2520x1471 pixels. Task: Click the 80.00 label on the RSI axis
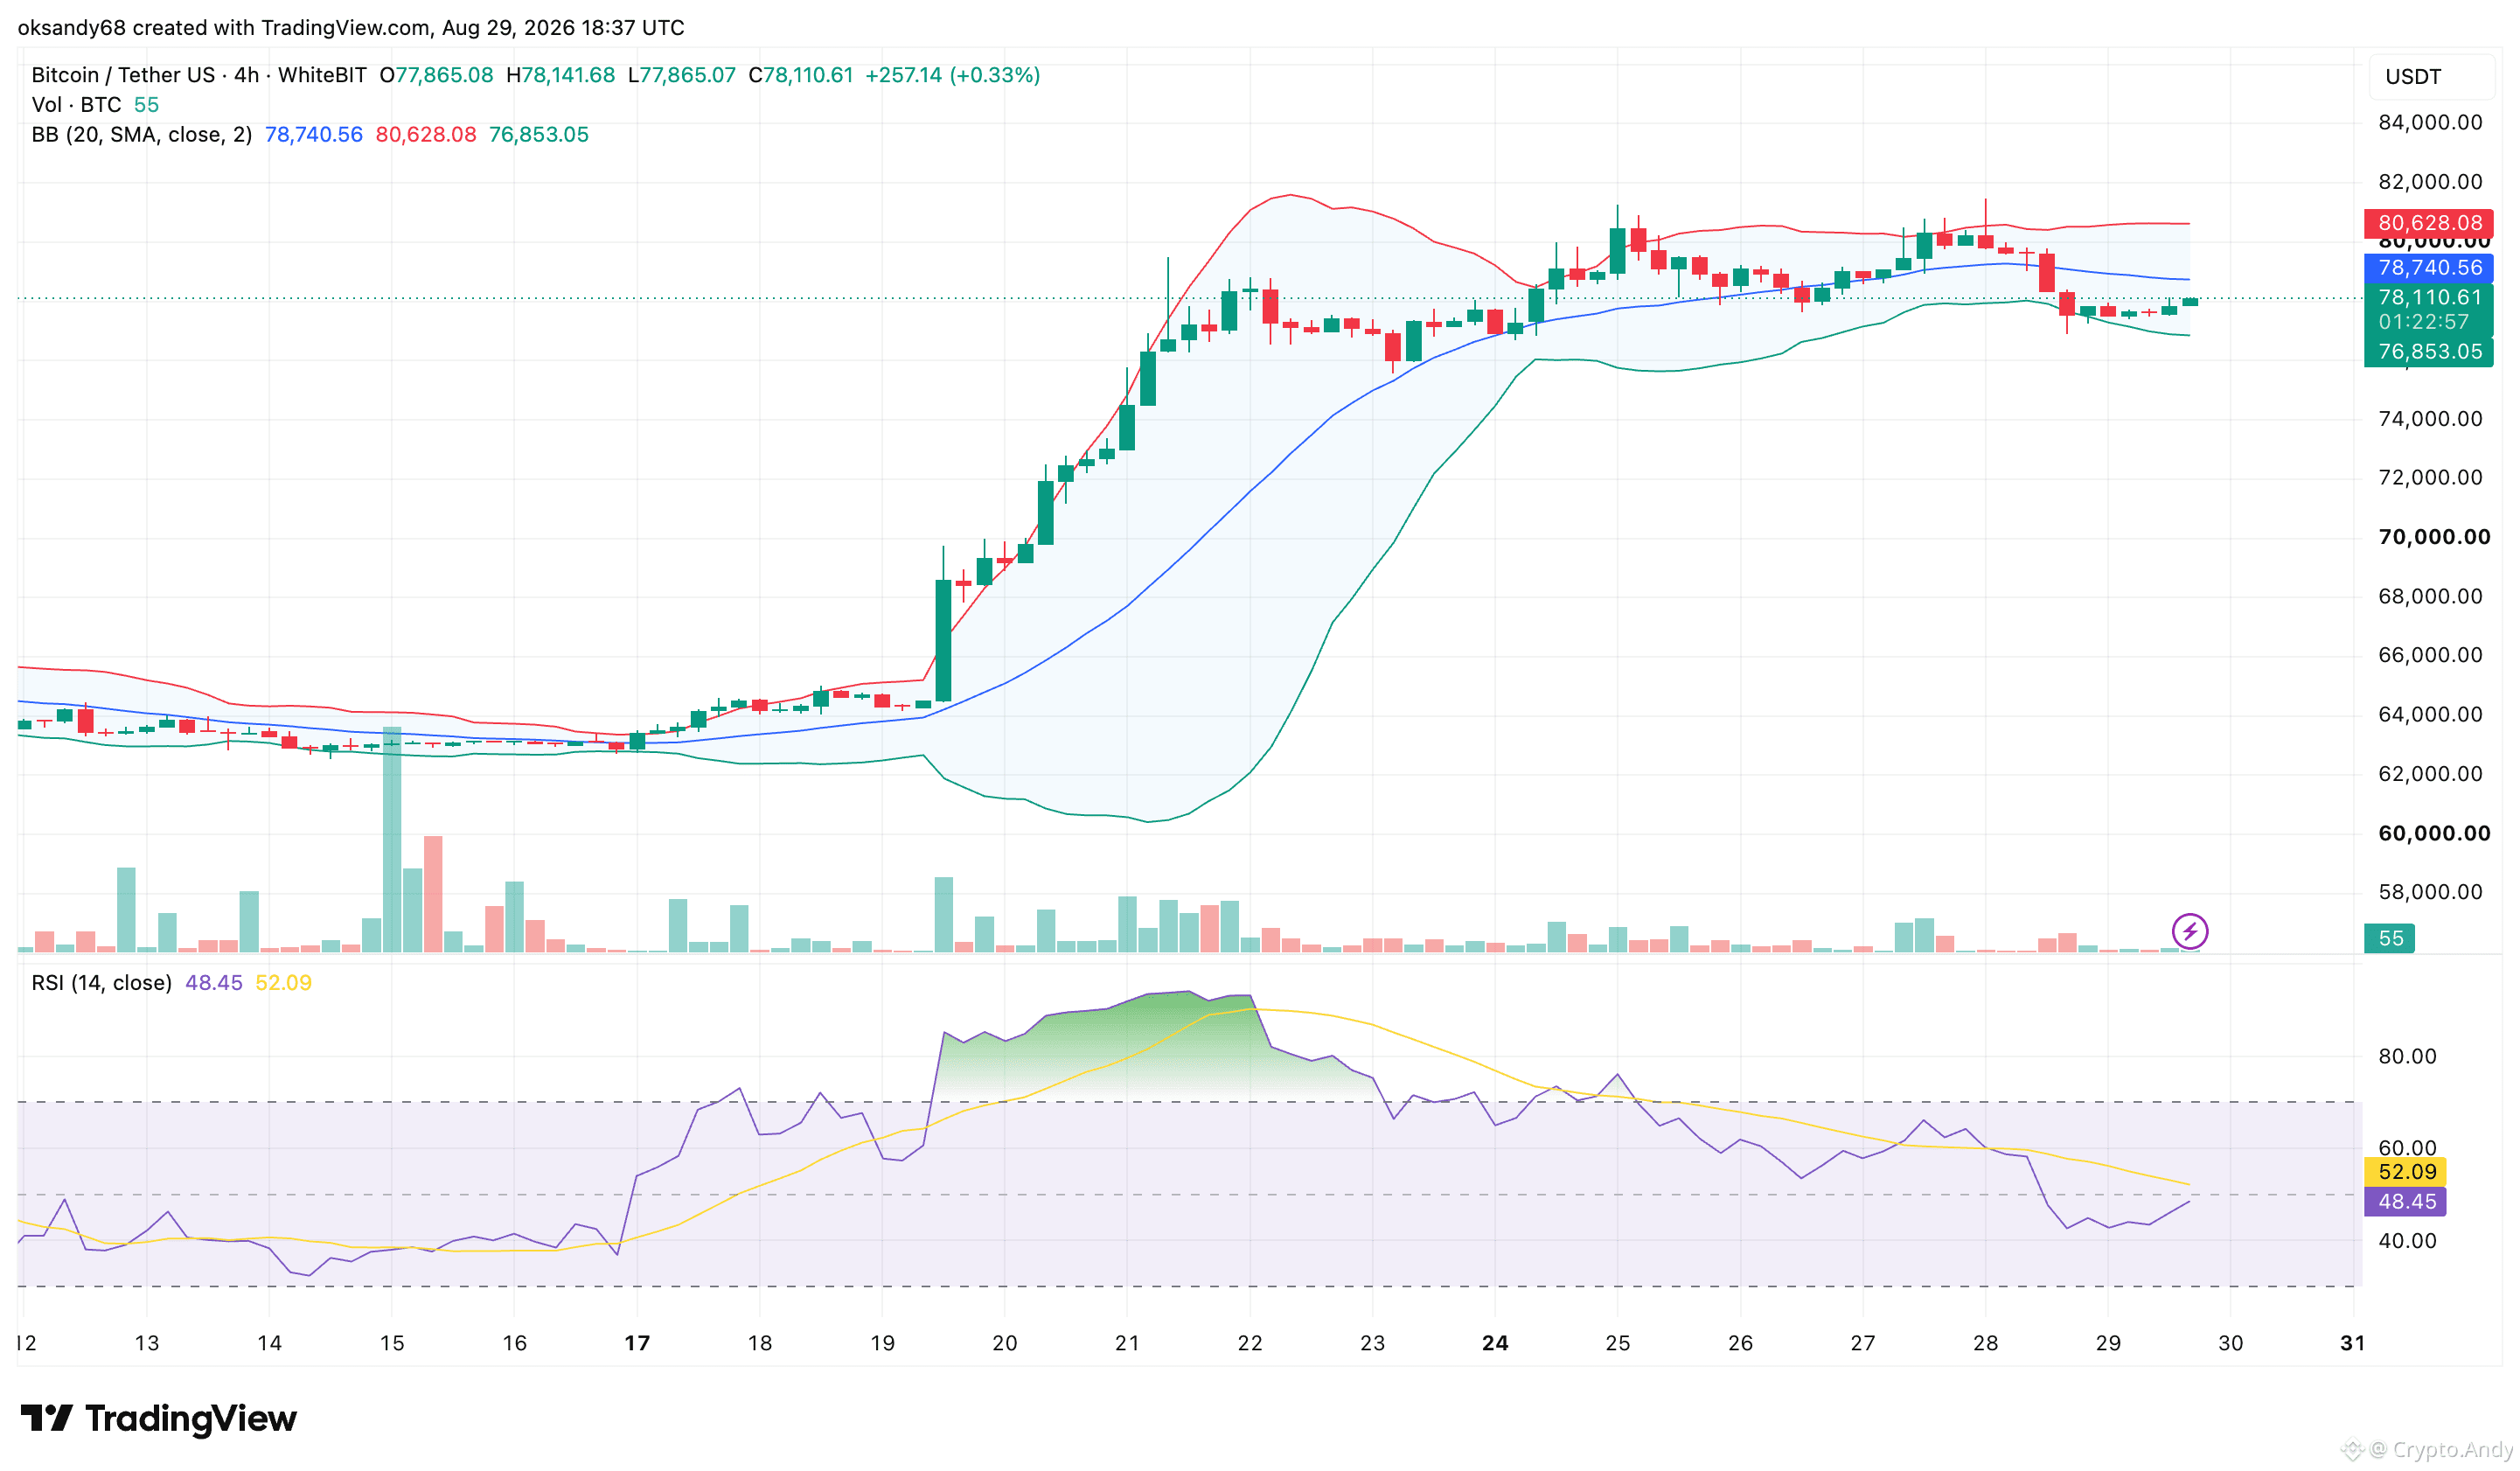[2407, 1057]
